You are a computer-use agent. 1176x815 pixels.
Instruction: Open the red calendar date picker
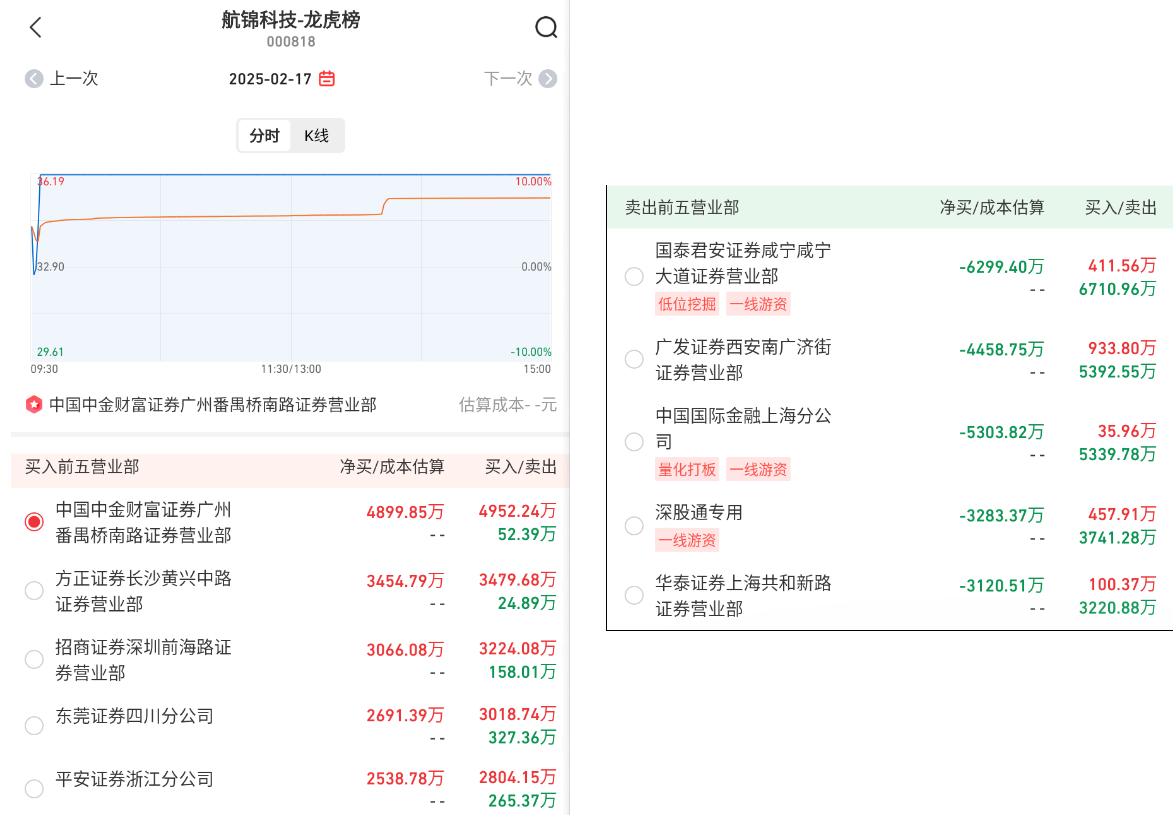[327, 79]
